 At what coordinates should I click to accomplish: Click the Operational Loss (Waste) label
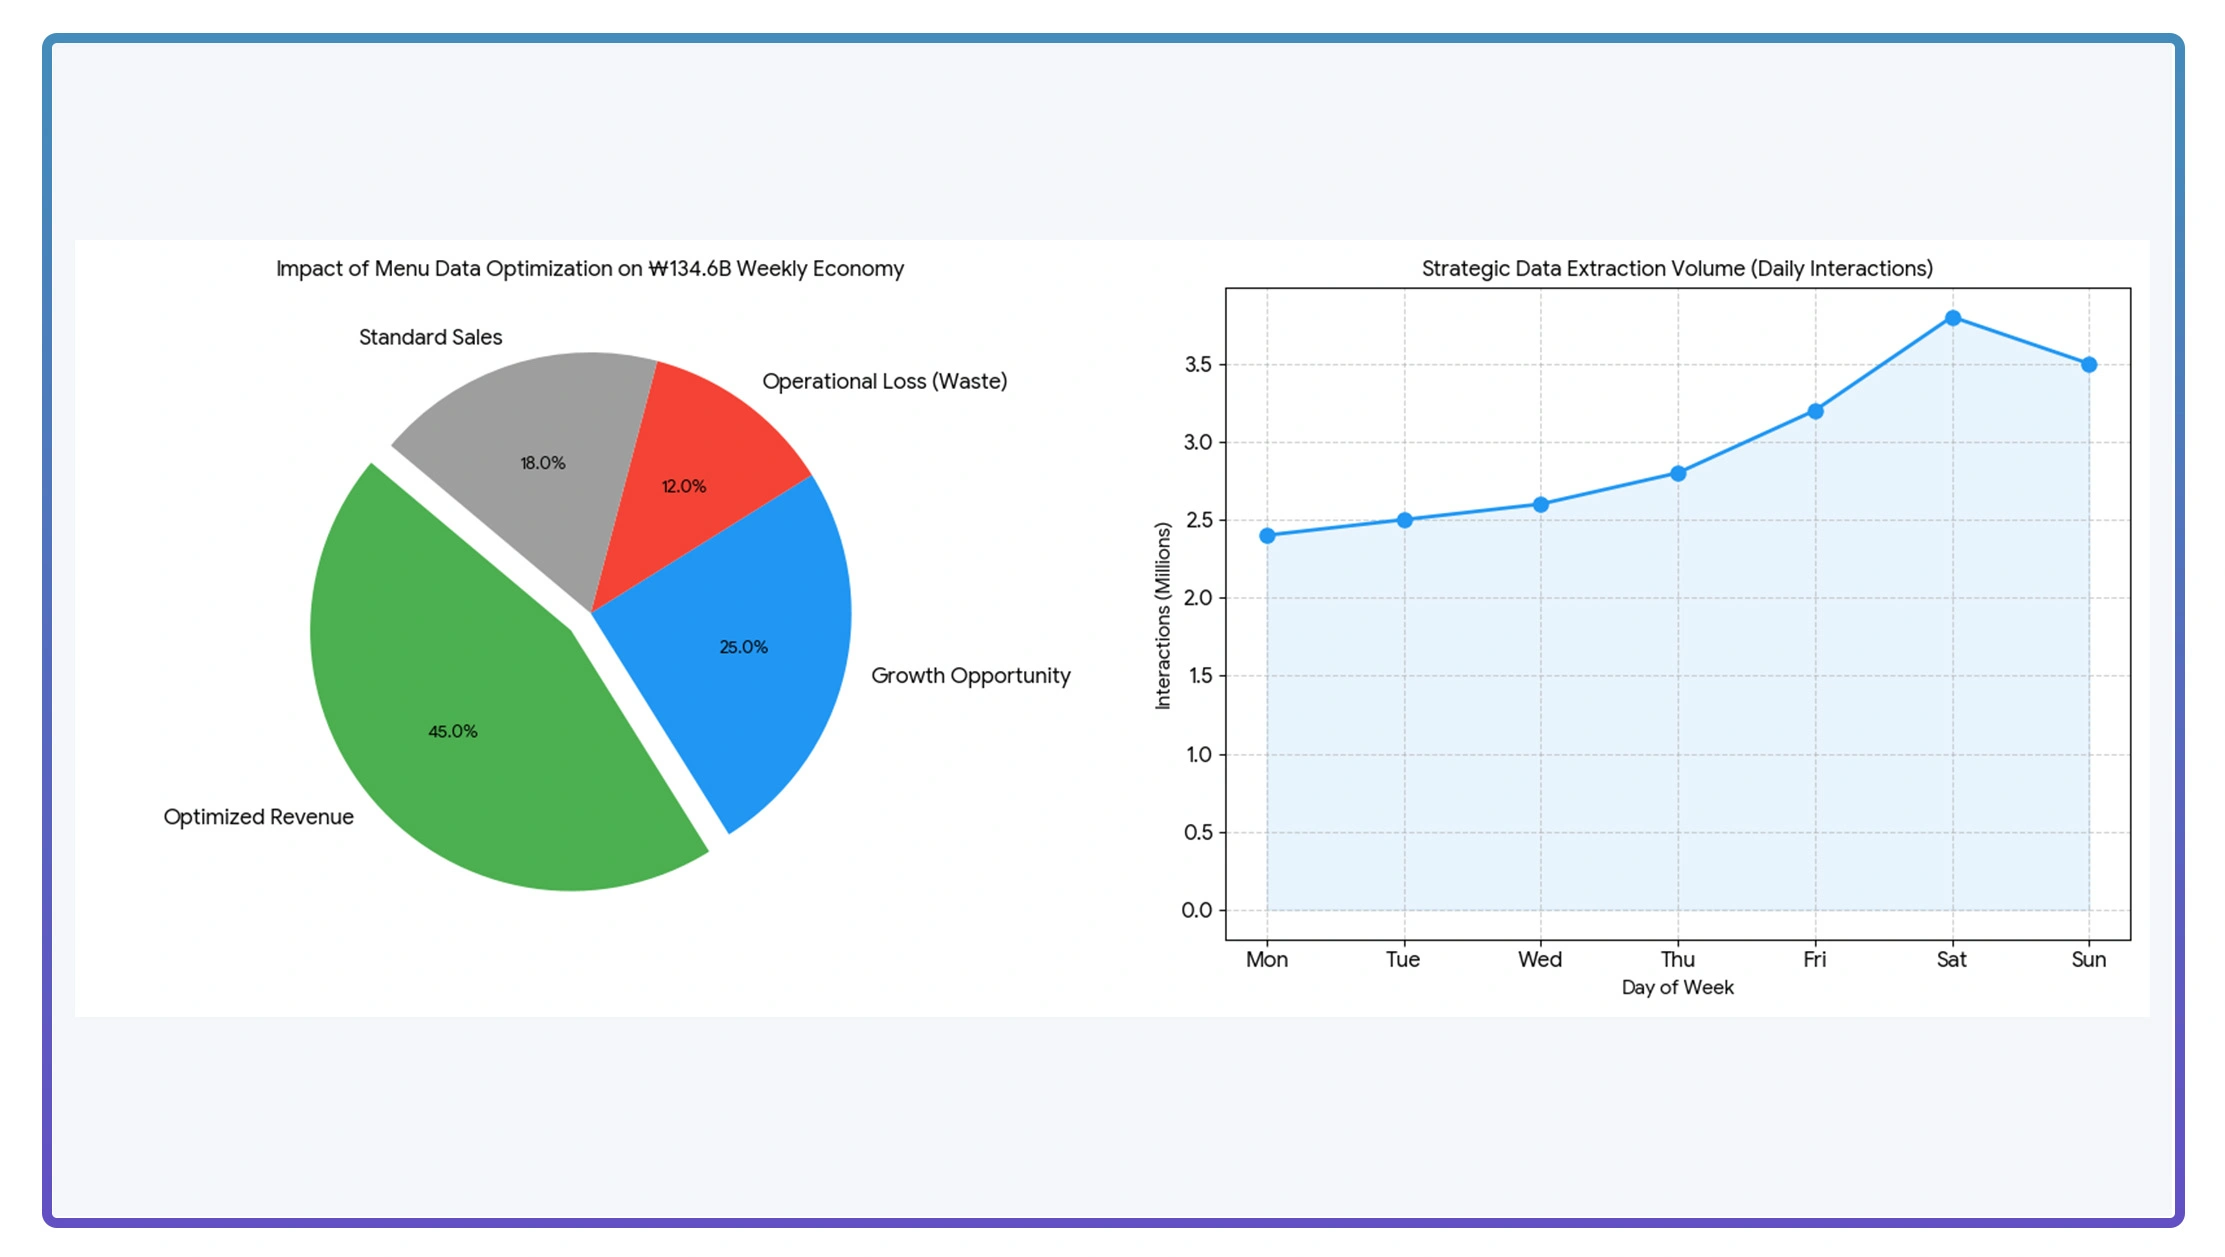point(884,382)
